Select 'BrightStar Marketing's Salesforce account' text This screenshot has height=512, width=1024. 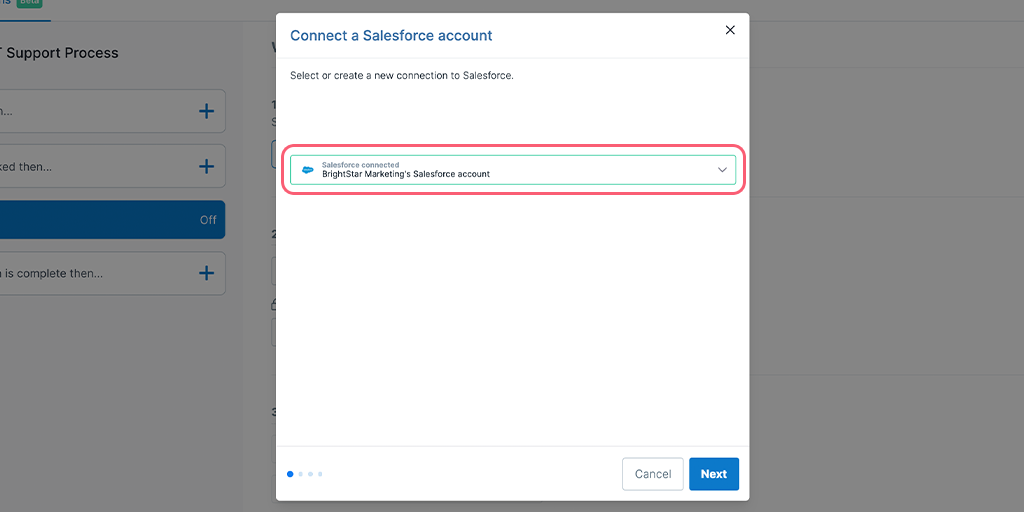click(406, 174)
